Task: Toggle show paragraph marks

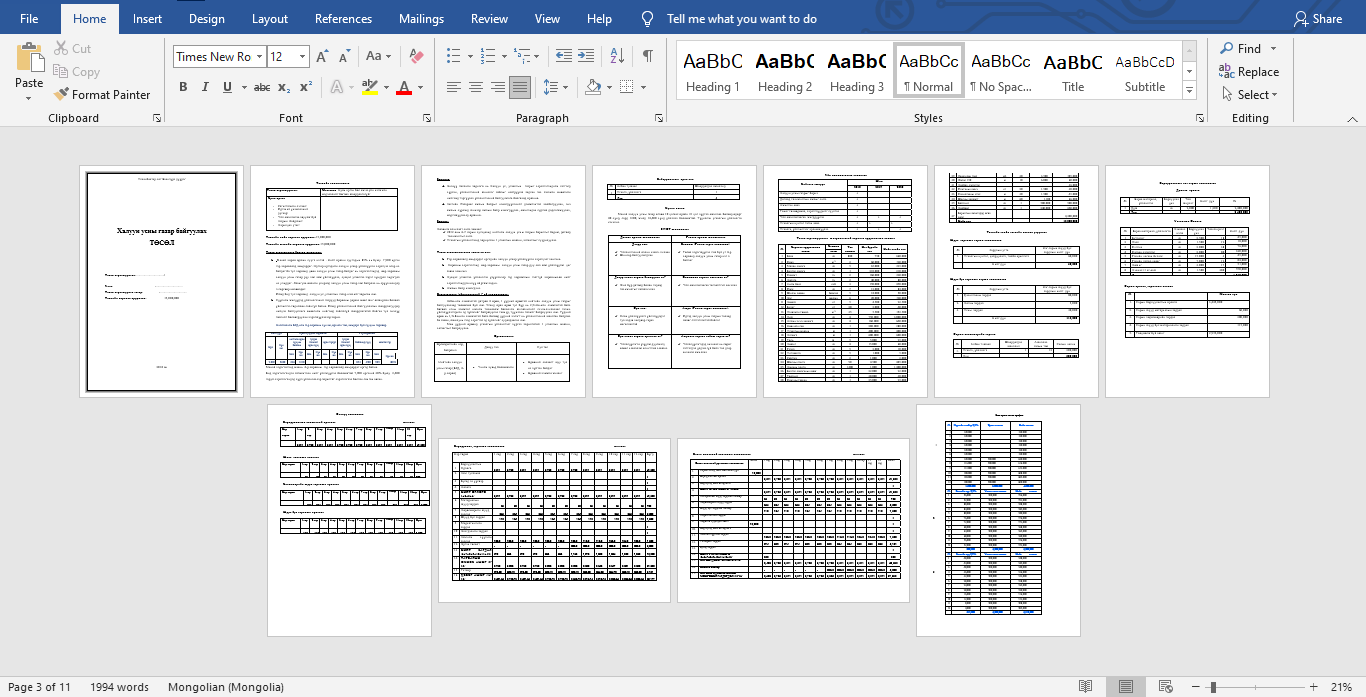Action: [648, 57]
